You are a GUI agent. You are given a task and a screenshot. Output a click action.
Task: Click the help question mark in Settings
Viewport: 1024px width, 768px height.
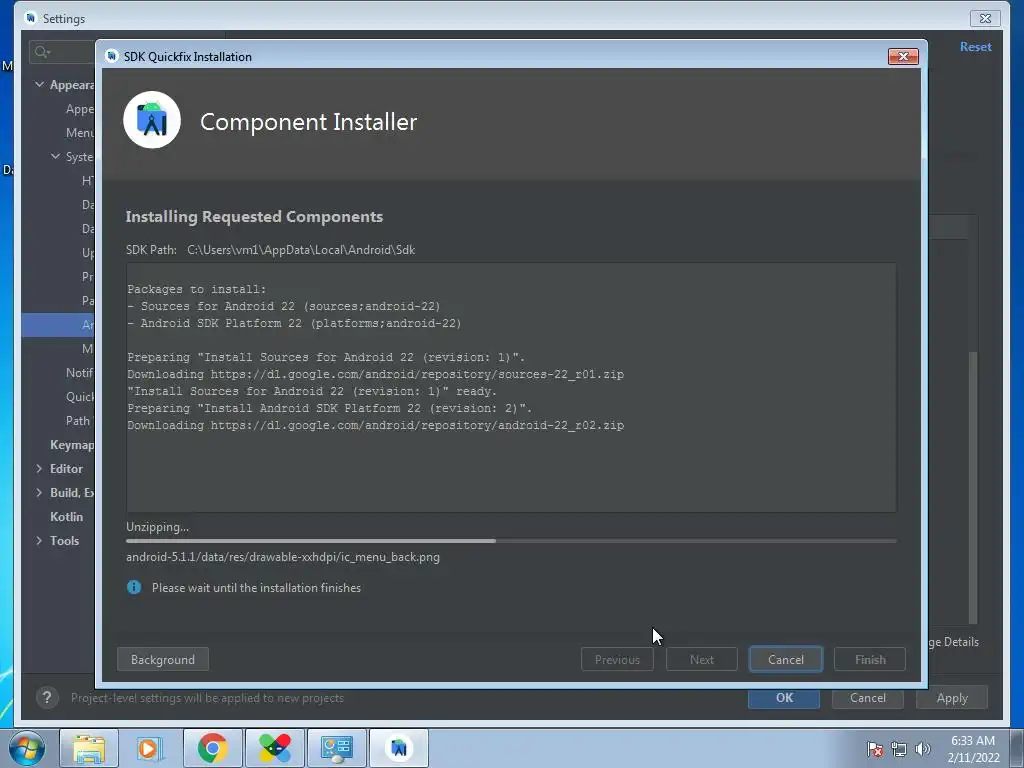pos(47,697)
